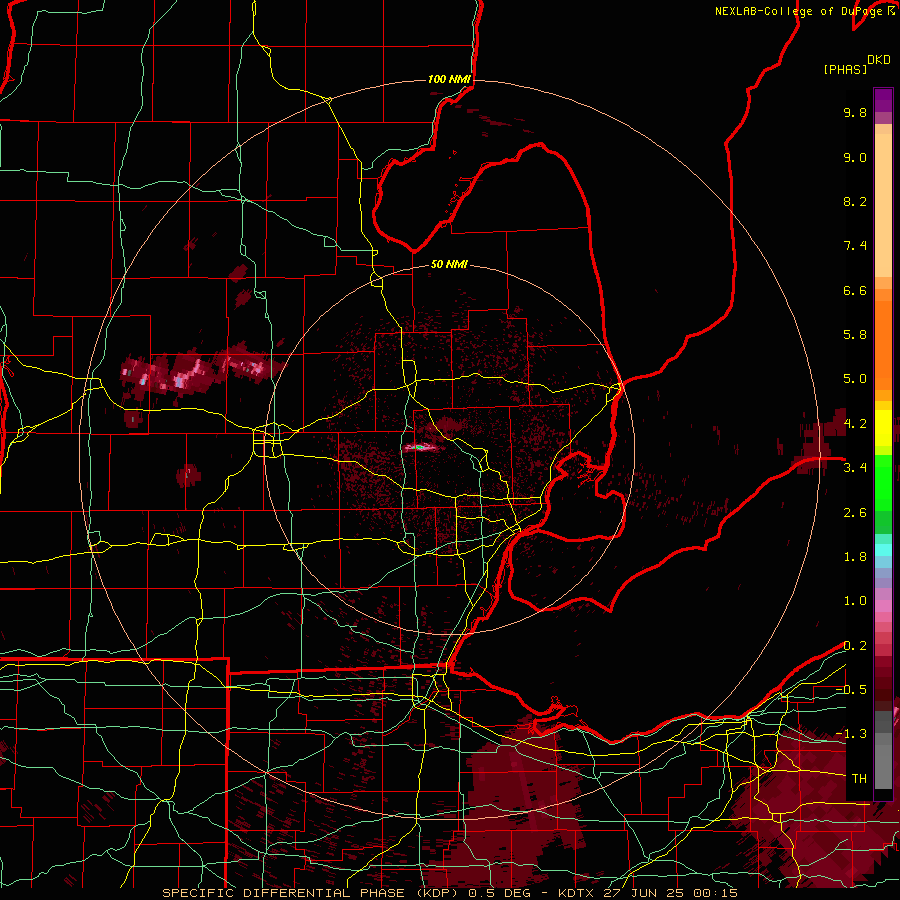
Task: Click the 5.0 value on color scale
Action: point(855,379)
